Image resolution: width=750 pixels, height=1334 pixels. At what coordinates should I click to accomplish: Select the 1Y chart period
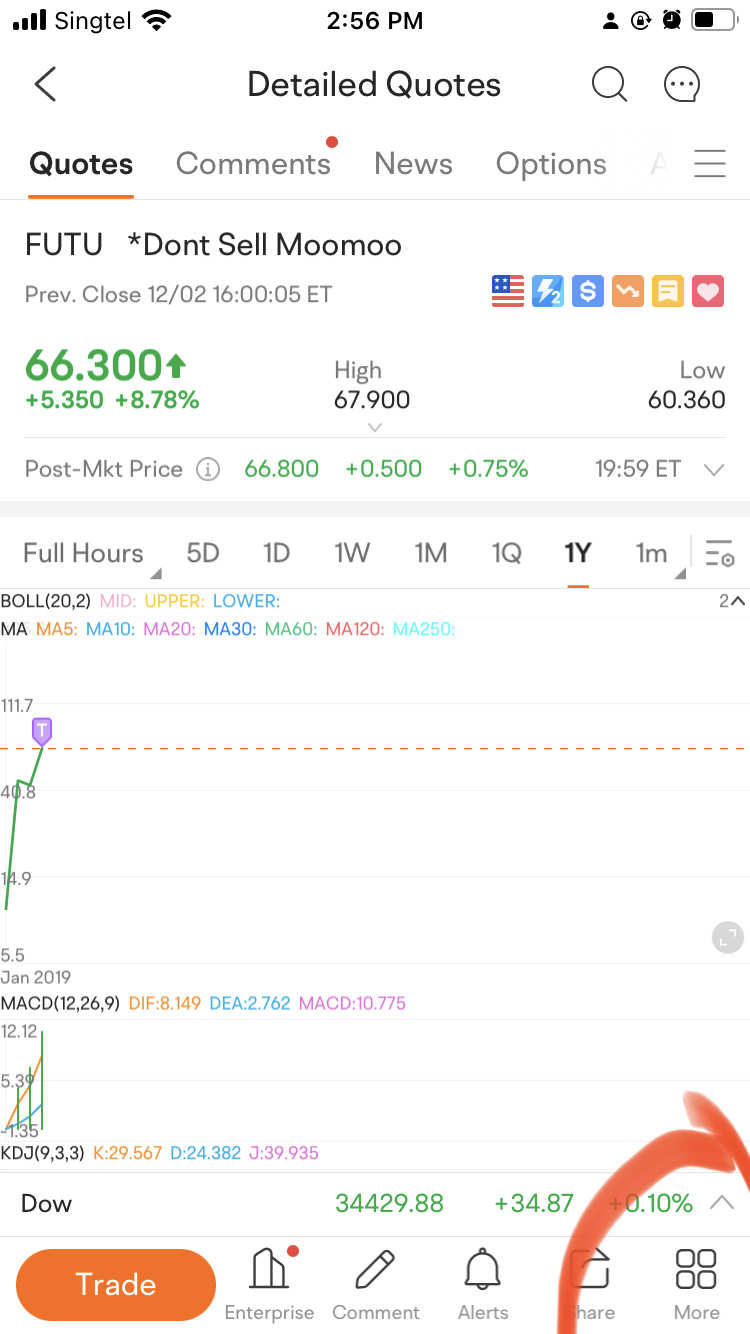577,553
